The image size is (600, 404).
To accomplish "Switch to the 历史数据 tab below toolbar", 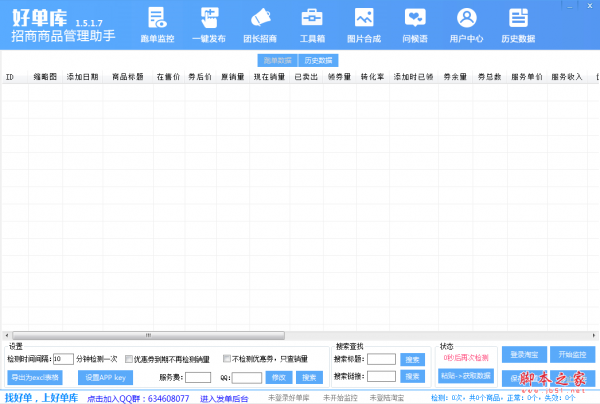I will click(x=318, y=60).
